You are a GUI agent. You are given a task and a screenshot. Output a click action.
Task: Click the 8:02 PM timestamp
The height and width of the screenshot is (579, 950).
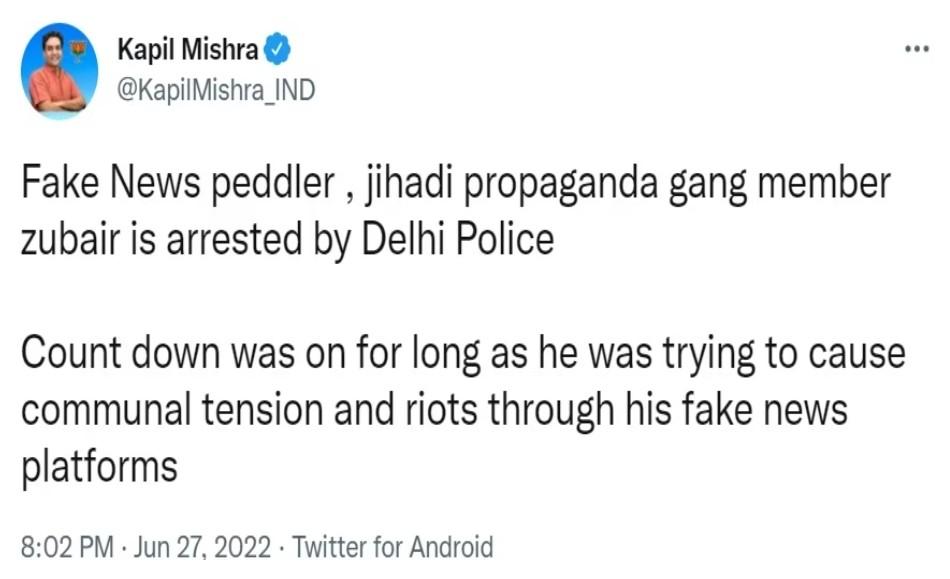64,547
